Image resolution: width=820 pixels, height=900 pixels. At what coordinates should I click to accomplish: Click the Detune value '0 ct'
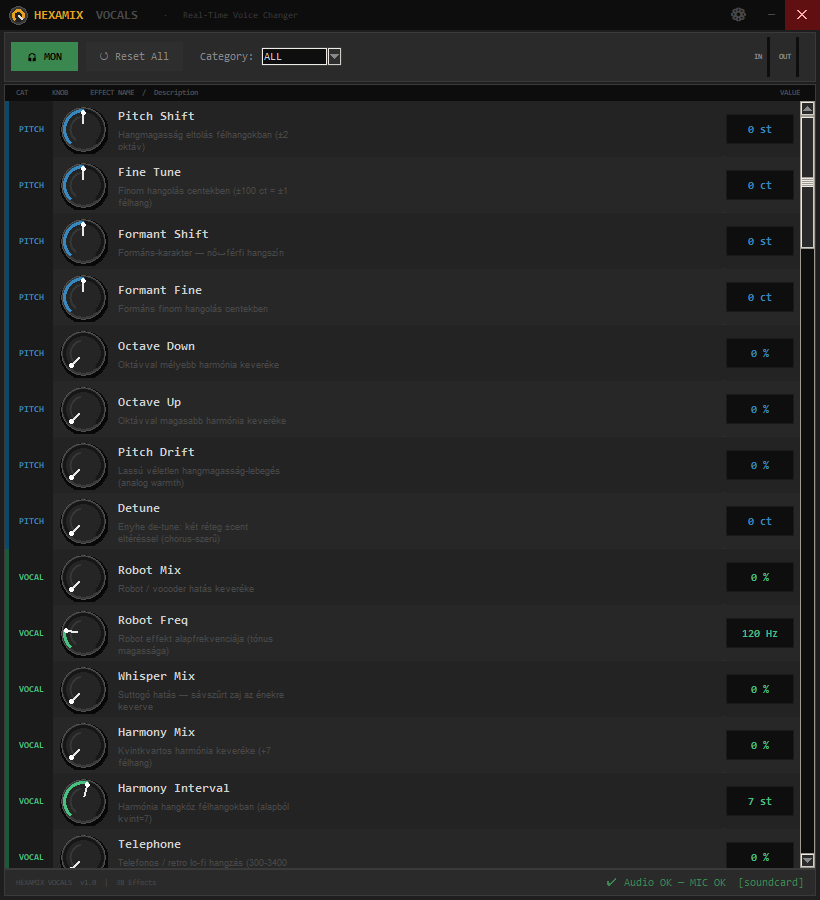point(760,521)
